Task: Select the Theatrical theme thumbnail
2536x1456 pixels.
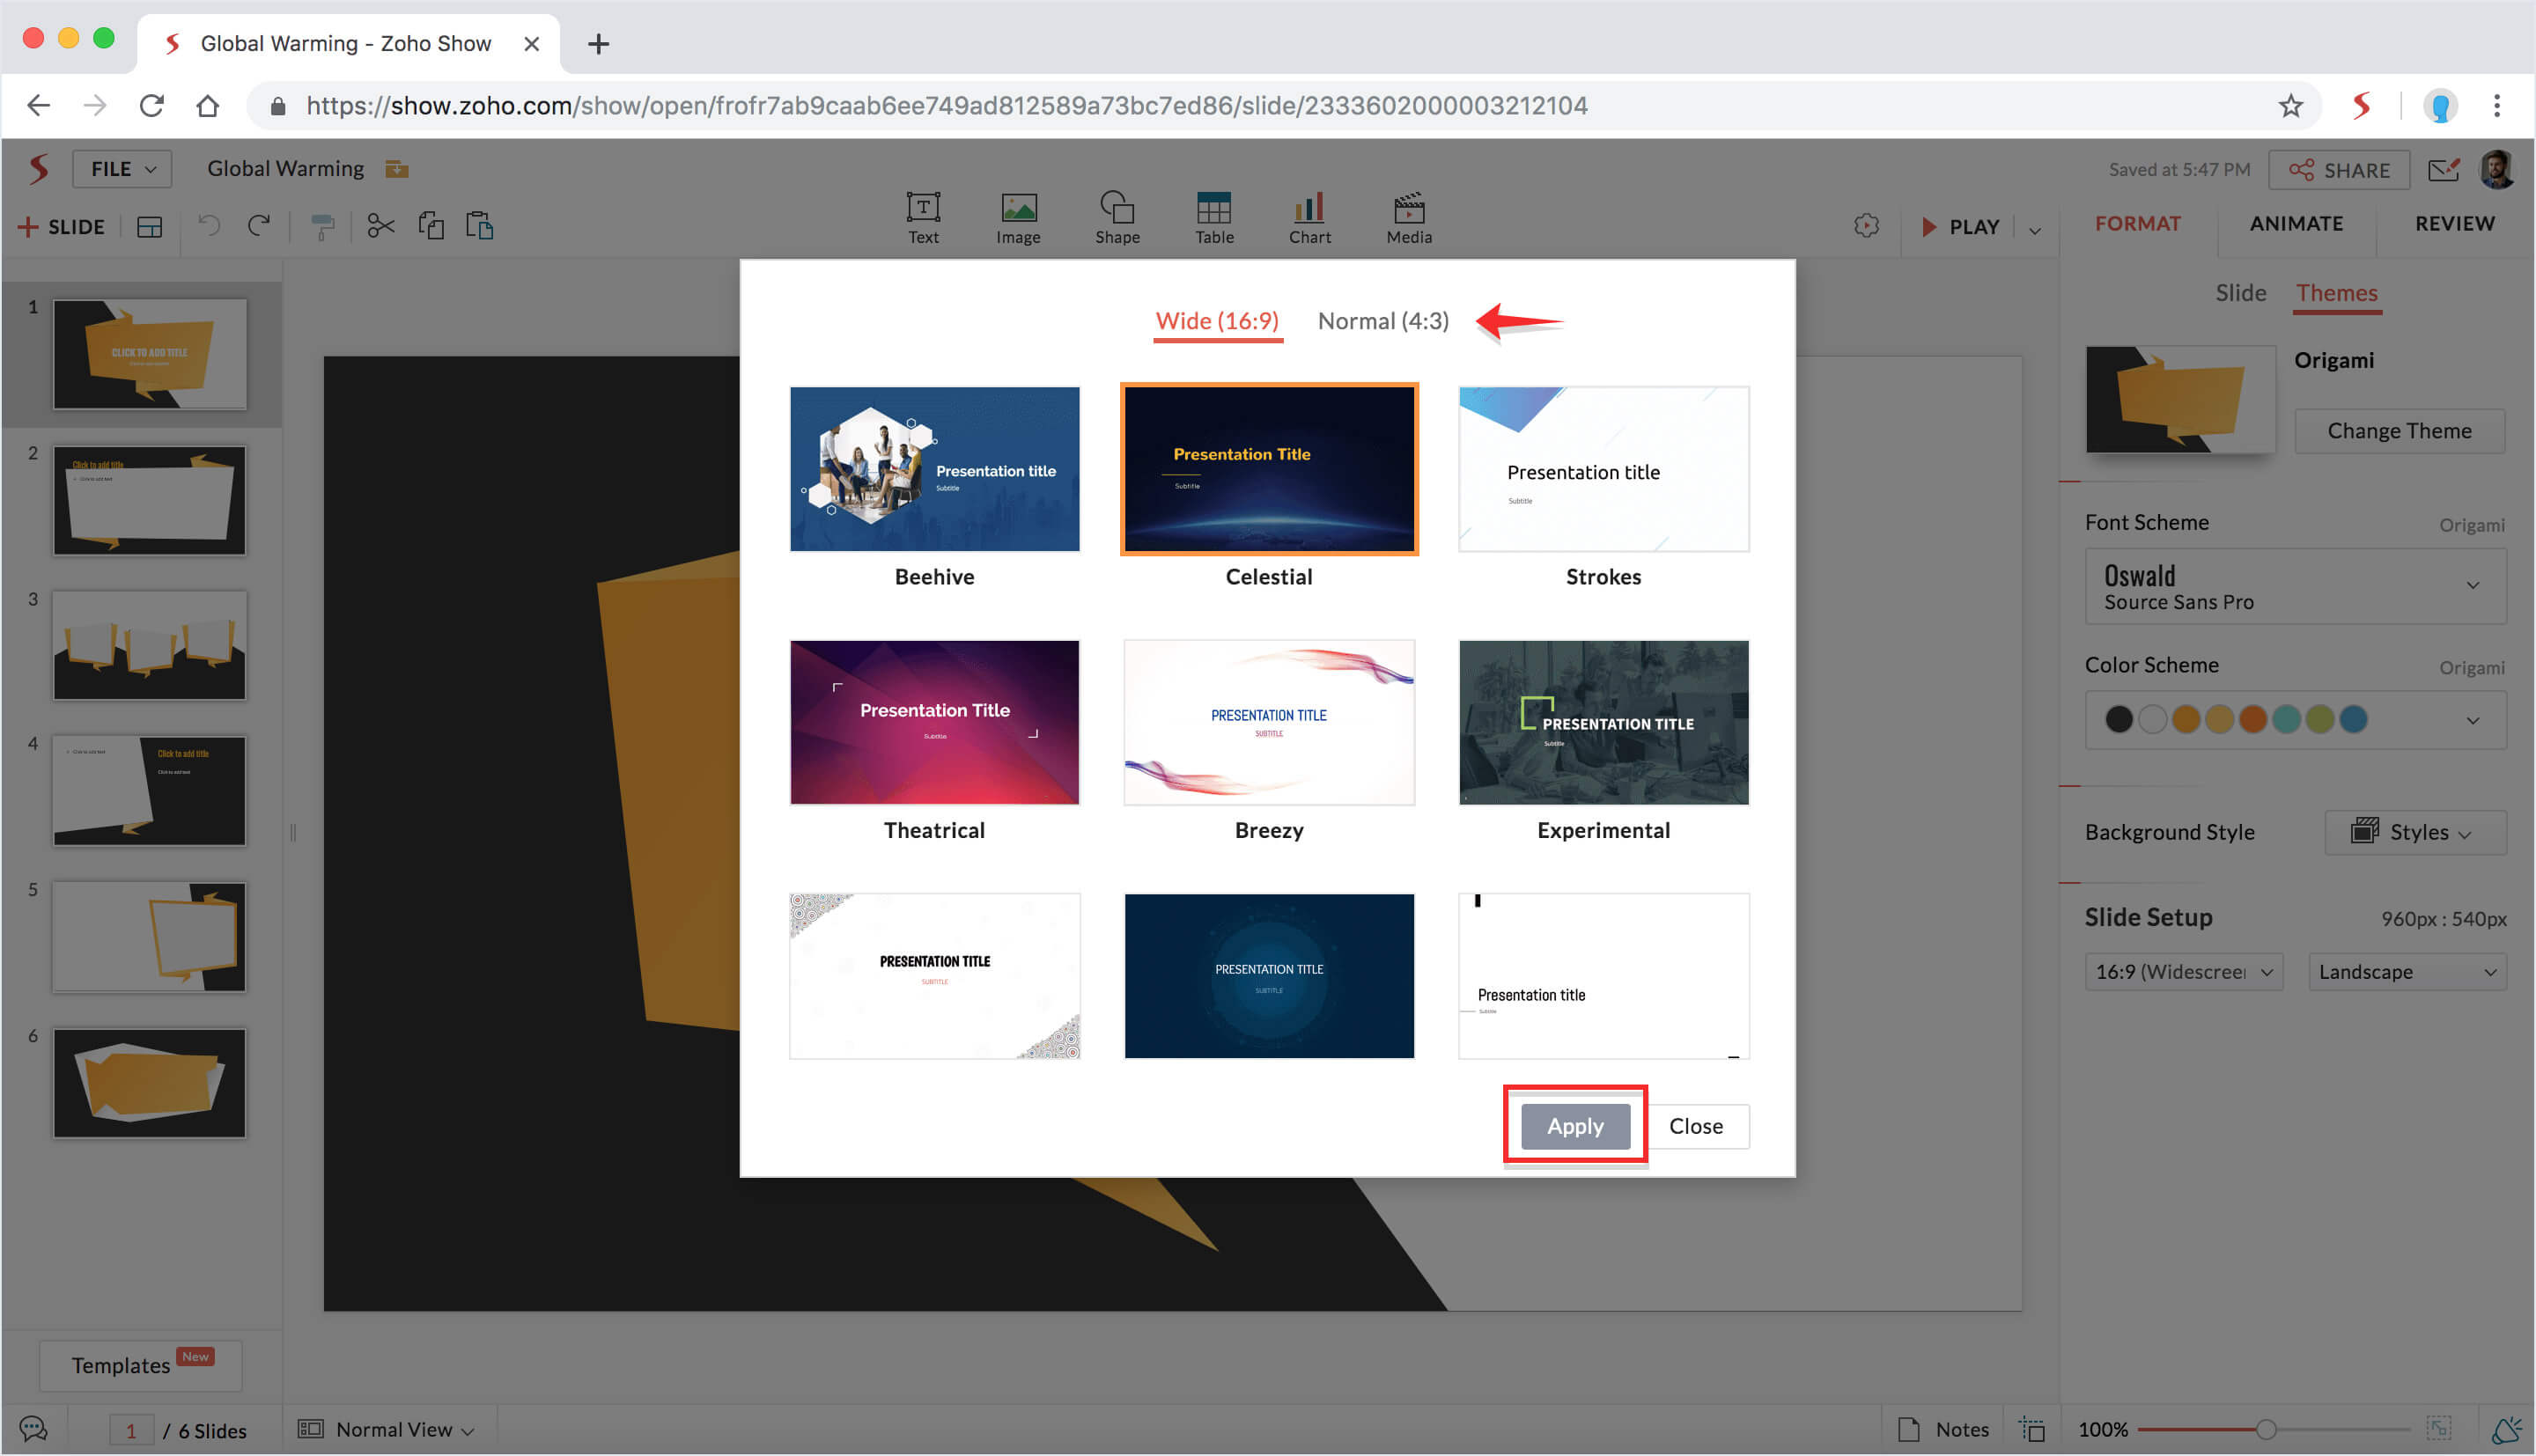Action: pyautogui.click(x=934, y=722)
